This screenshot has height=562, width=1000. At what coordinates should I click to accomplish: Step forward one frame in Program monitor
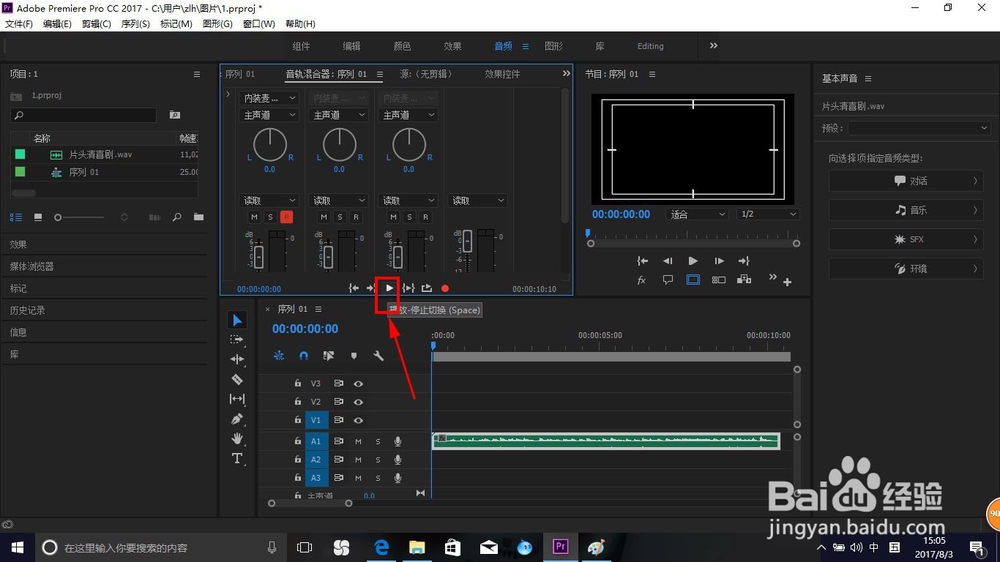(719, 260)
